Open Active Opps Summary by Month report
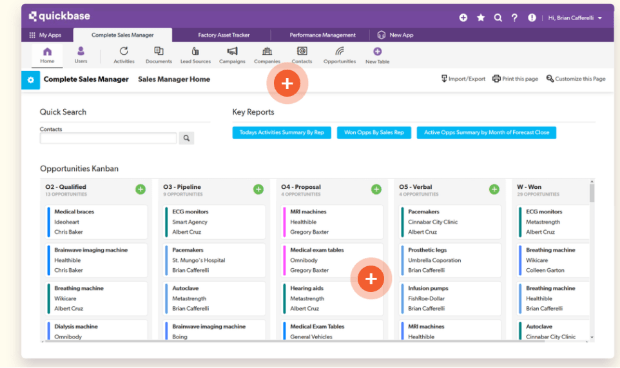The width and height of the screenshot is (620, 368). pos(486,132)
